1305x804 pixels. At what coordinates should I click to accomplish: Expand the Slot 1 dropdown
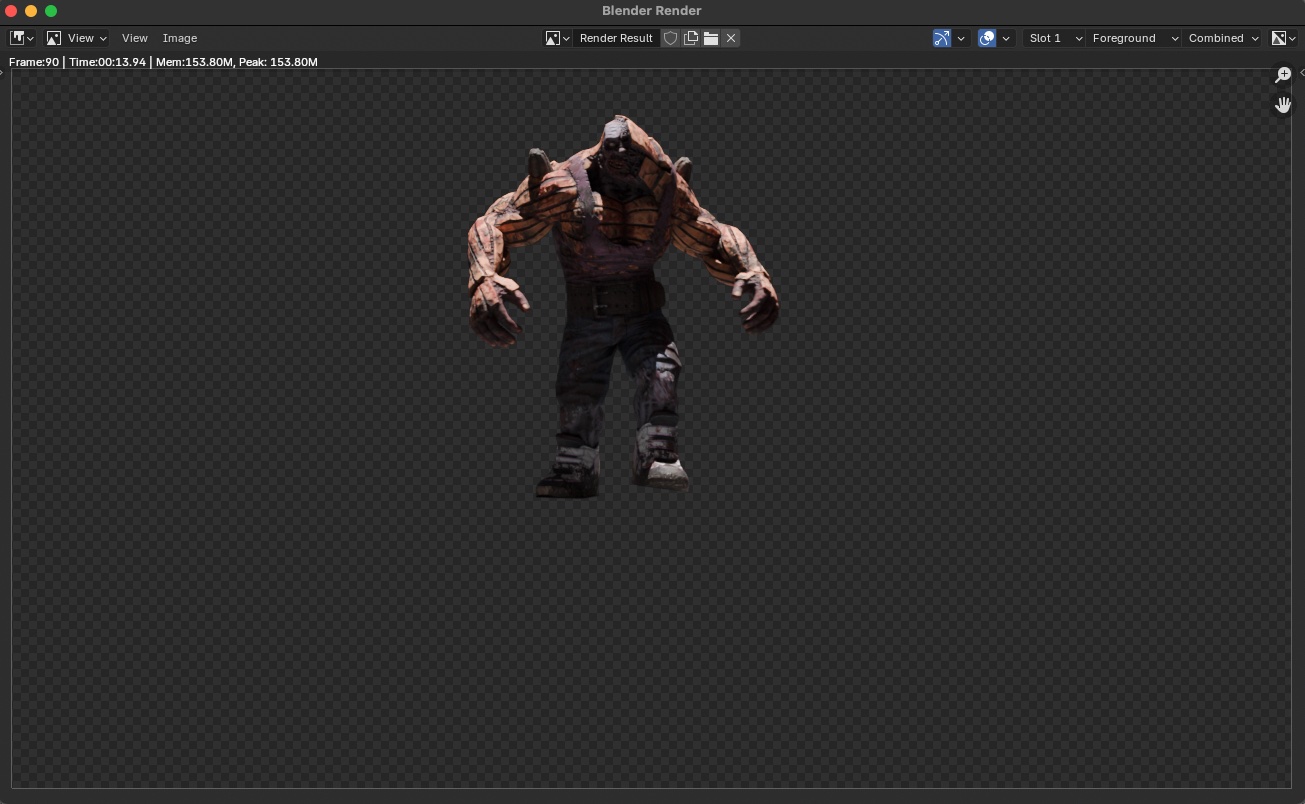(1055, 38)
